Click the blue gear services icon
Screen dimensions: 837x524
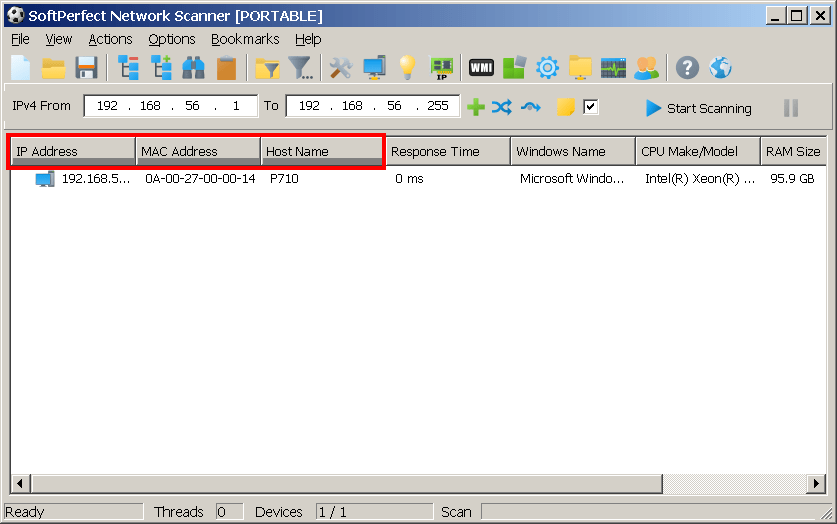coord(547,68)
